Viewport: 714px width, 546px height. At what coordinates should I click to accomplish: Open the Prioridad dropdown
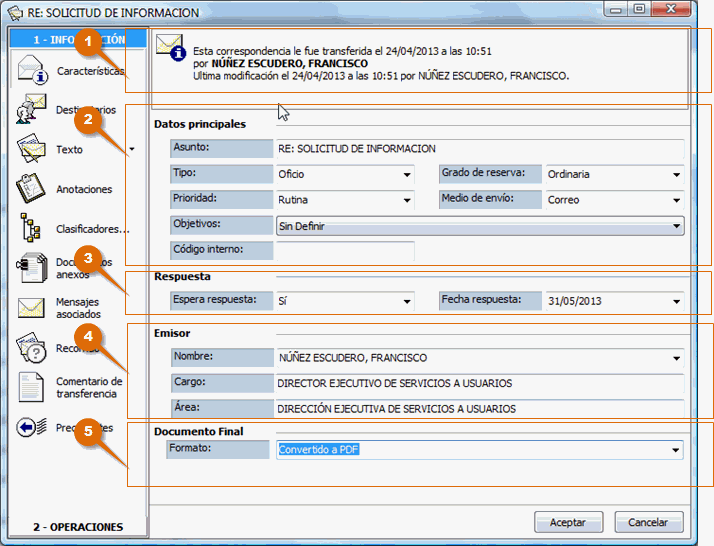click(x=407, y=200)
